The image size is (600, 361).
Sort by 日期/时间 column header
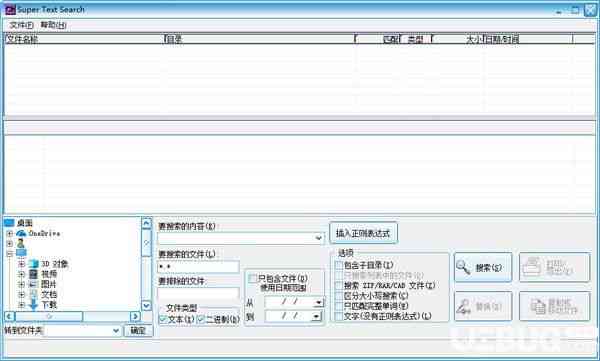click(x=527, y=39)
